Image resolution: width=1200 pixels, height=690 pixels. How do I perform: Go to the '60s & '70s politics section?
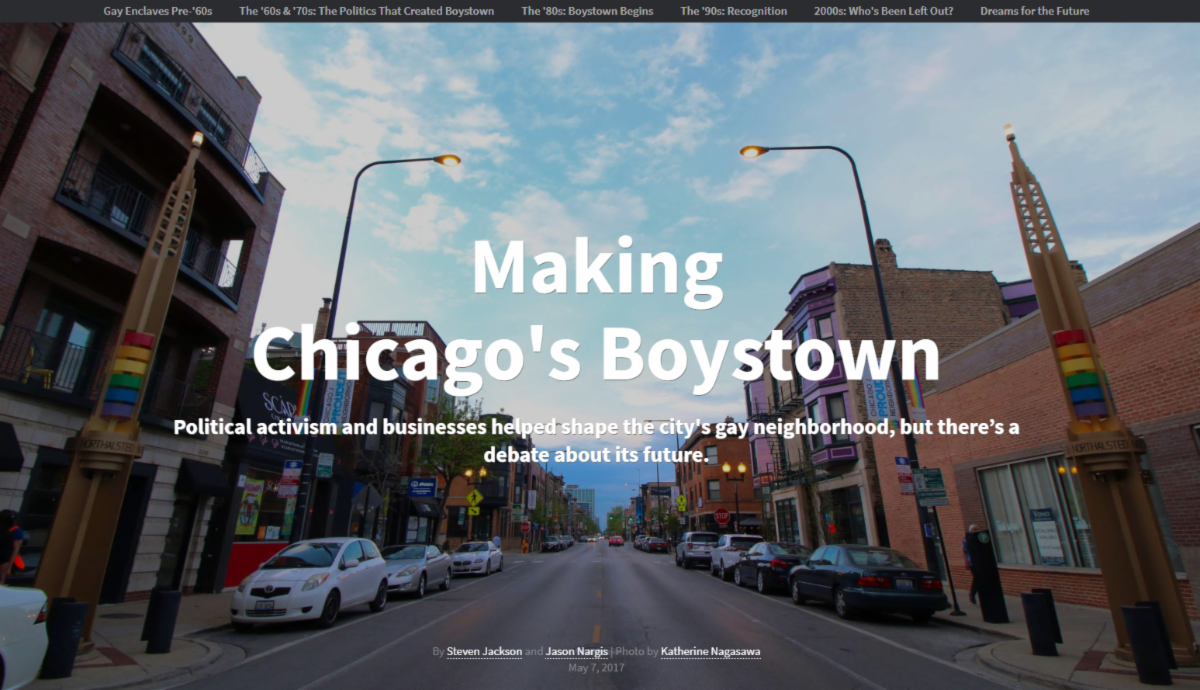tap(366, 11)
